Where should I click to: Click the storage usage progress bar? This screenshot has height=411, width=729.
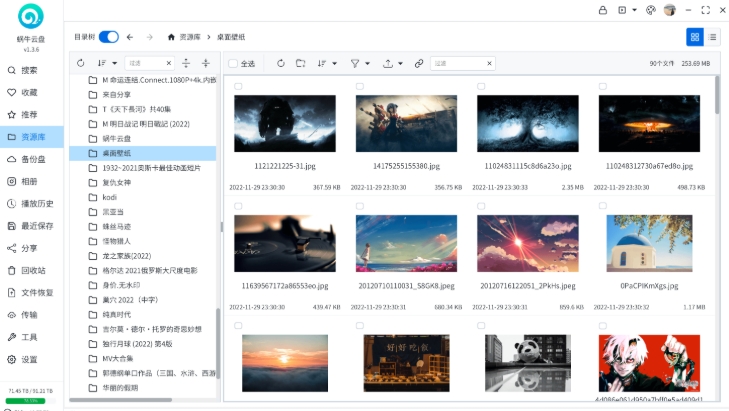pyautogui.click(x=32, y=400)
